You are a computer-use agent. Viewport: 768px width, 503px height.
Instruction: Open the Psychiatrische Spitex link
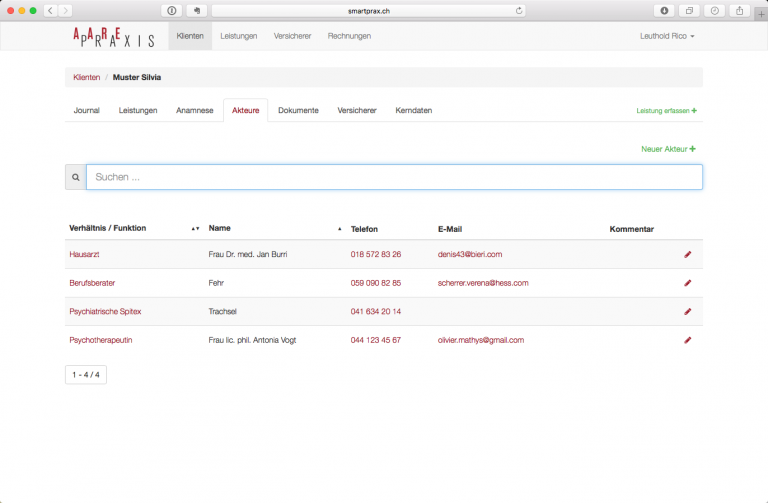click(105, 311)
